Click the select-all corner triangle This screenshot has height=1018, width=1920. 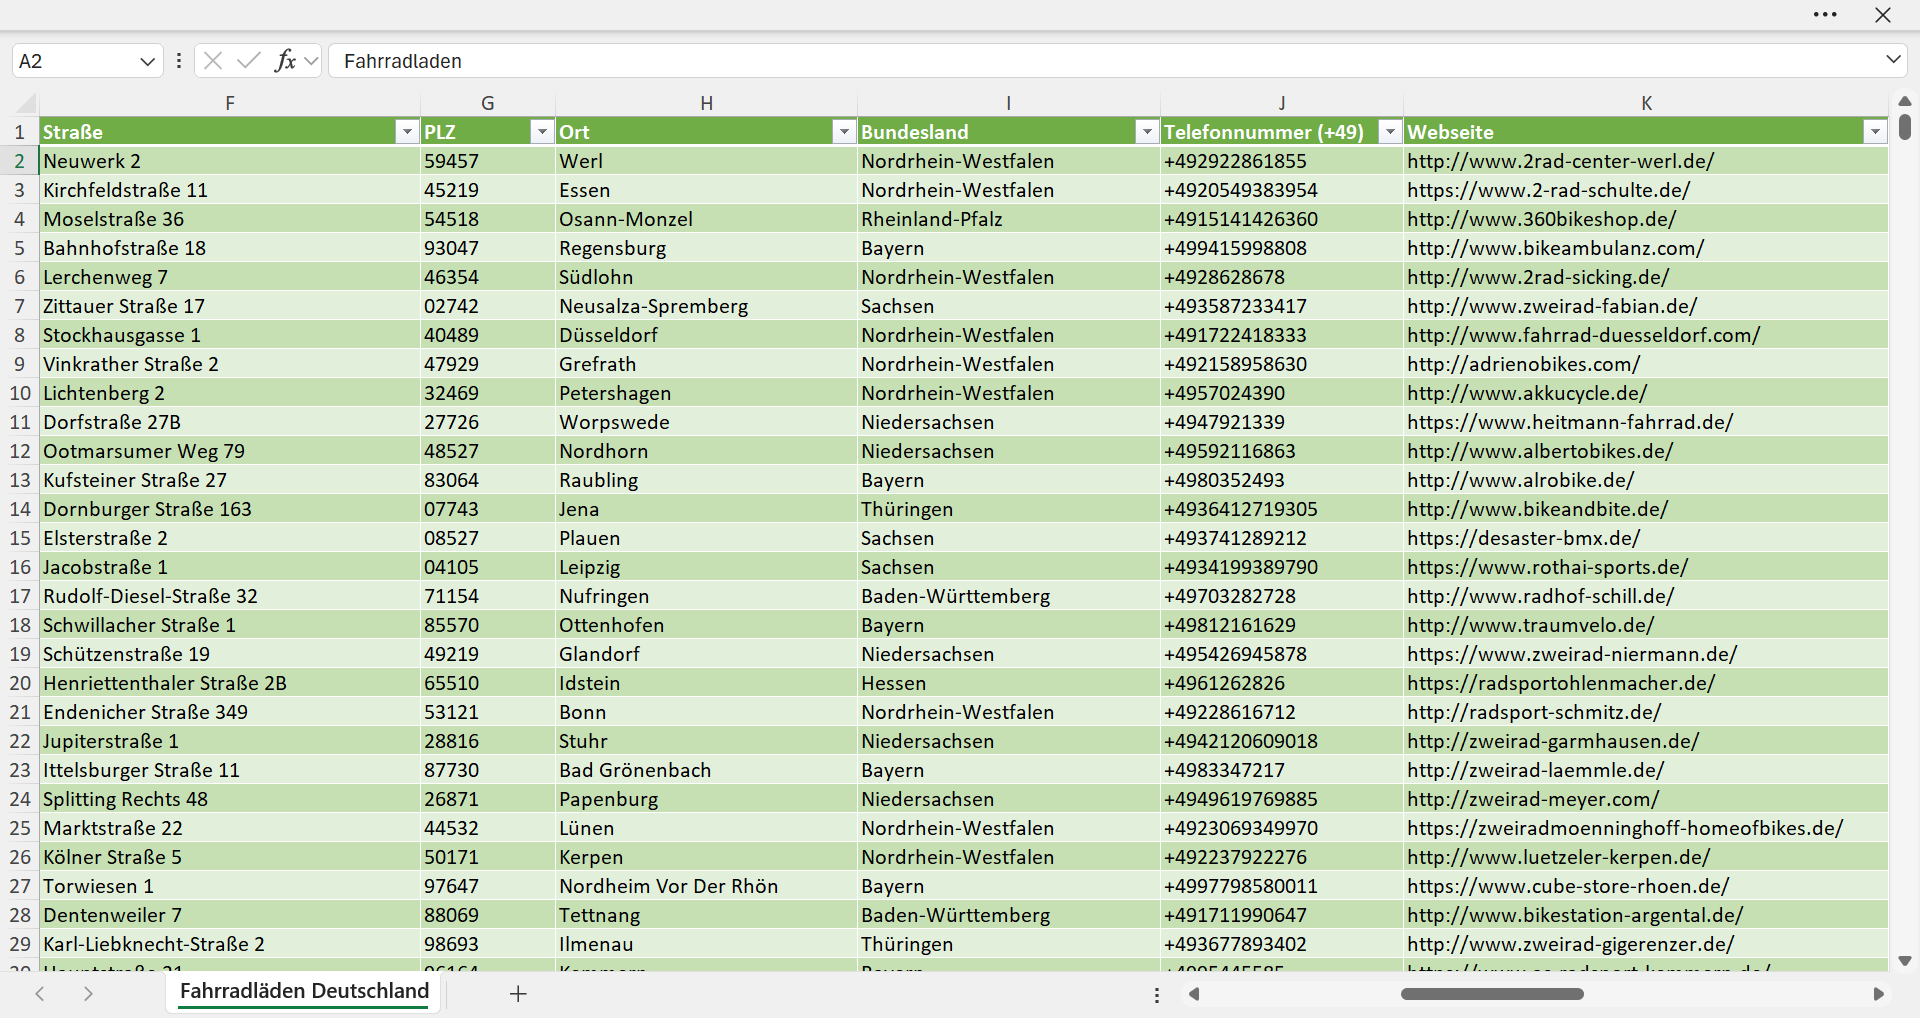[x=27, y=103]
